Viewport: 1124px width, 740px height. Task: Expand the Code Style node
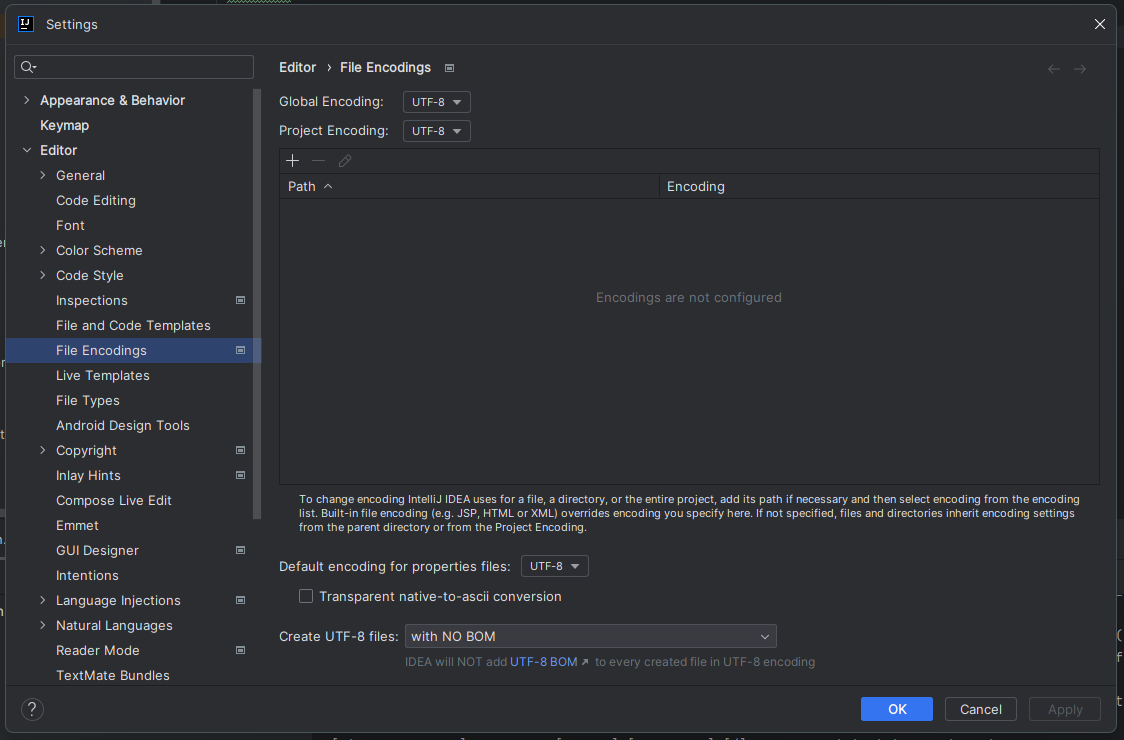[x=43, y=275]
